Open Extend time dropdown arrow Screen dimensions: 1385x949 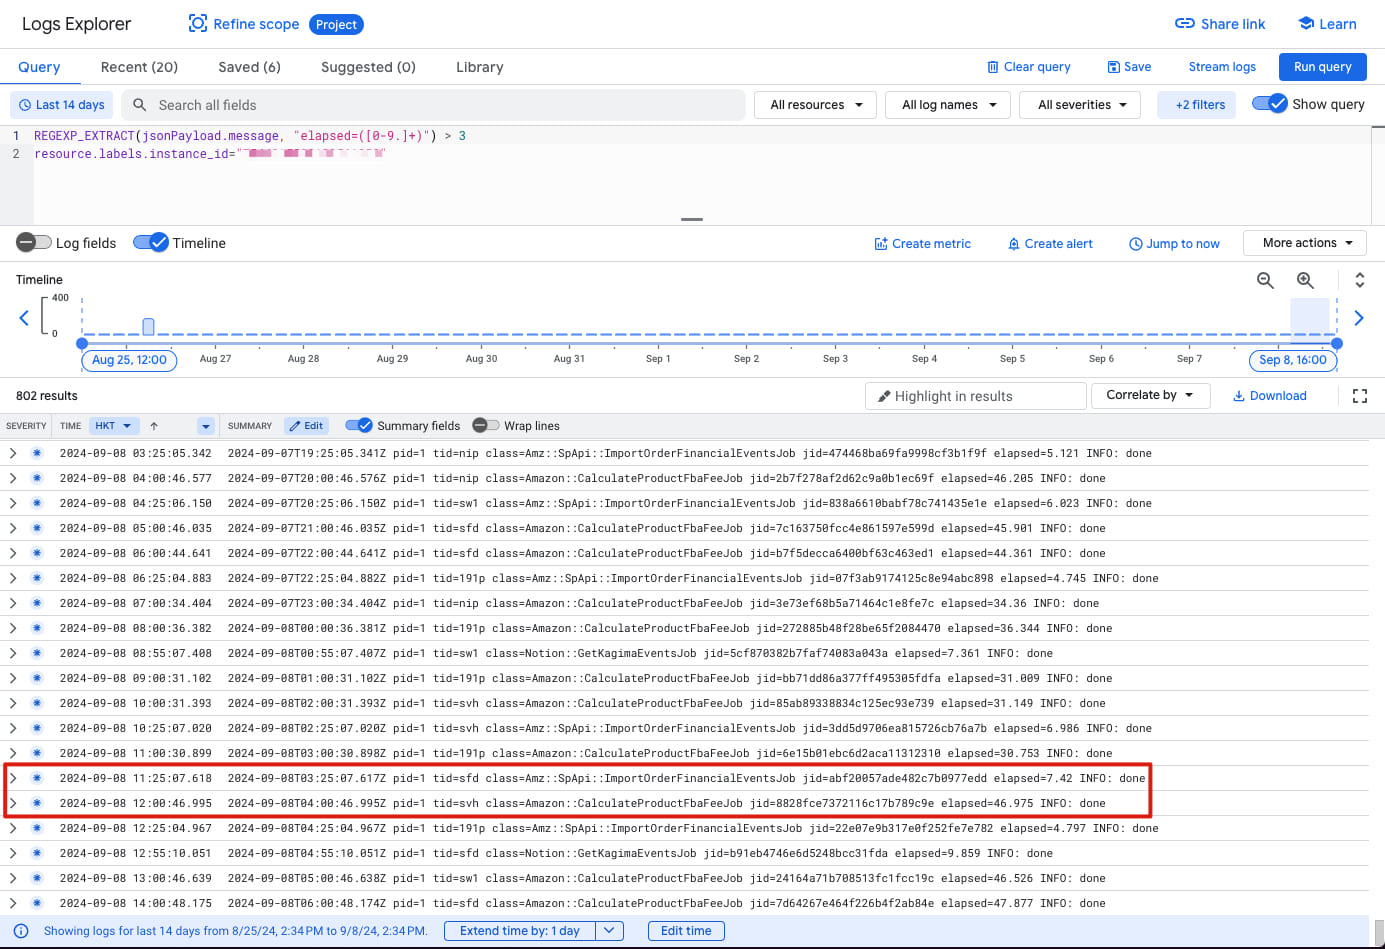[x=609, y=931]
